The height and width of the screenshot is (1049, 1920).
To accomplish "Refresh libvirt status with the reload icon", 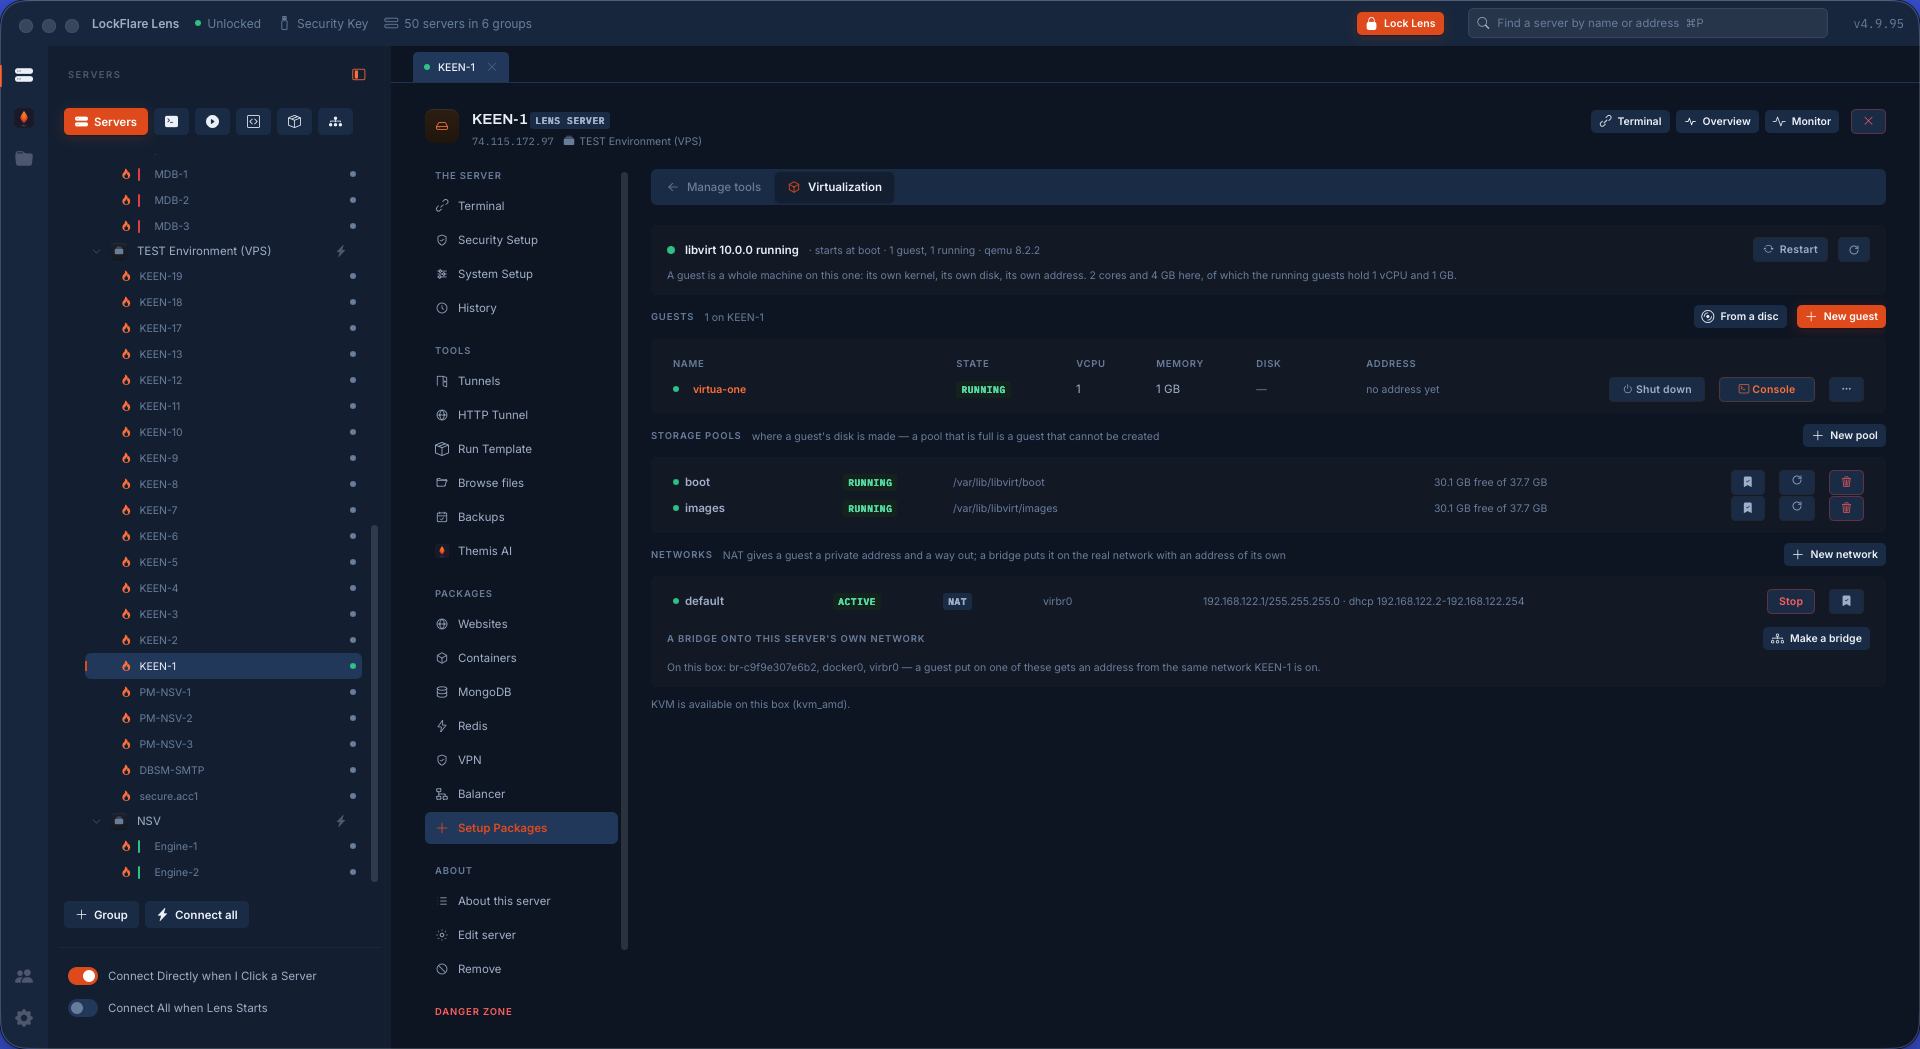I will (x=1854, y=250).
